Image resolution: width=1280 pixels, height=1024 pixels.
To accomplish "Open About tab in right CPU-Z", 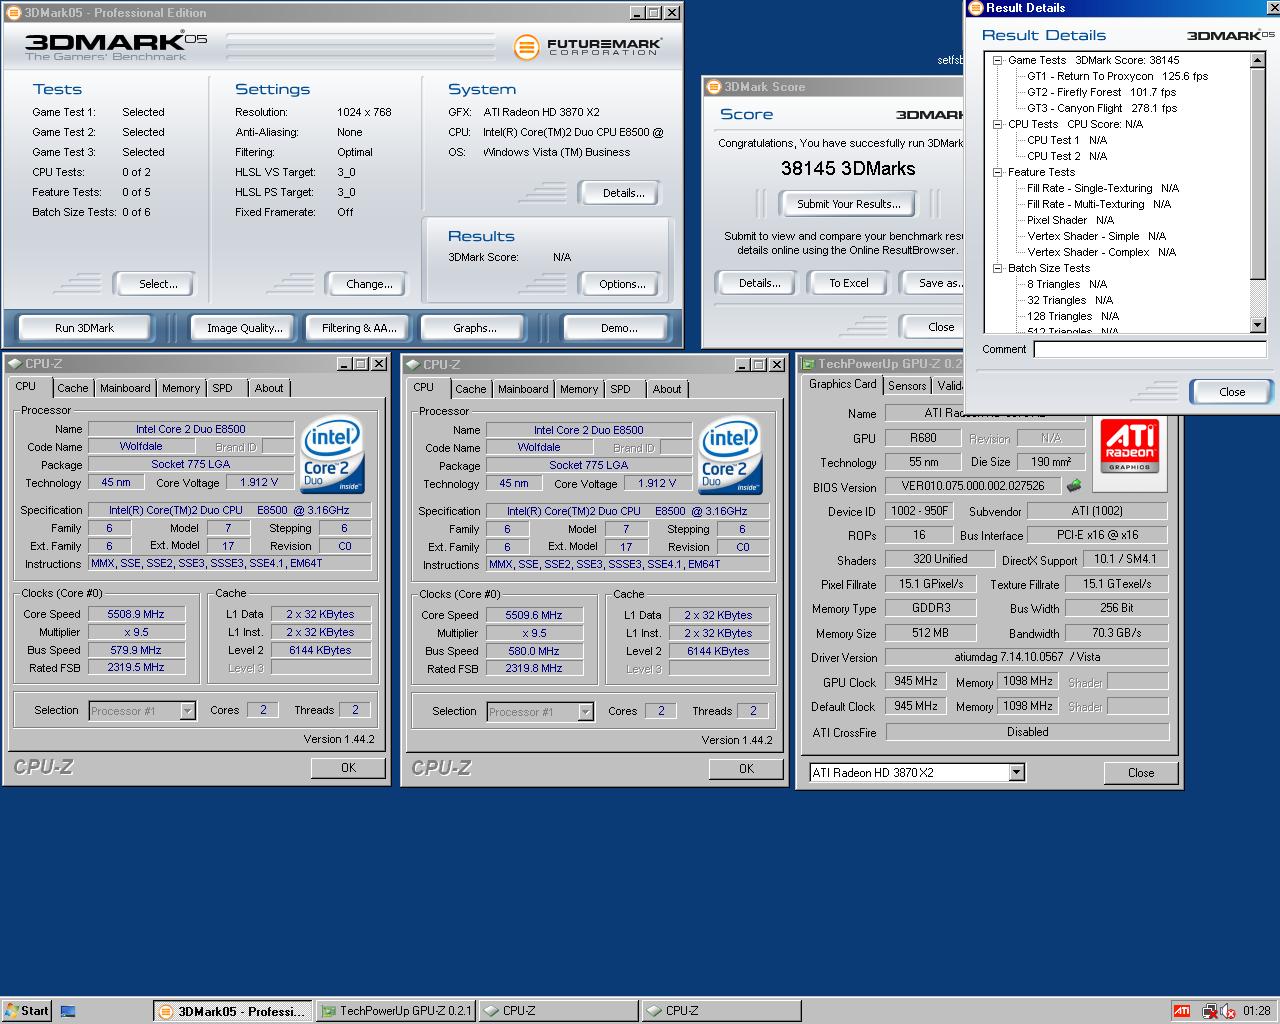I will click(x=667, y=389).
